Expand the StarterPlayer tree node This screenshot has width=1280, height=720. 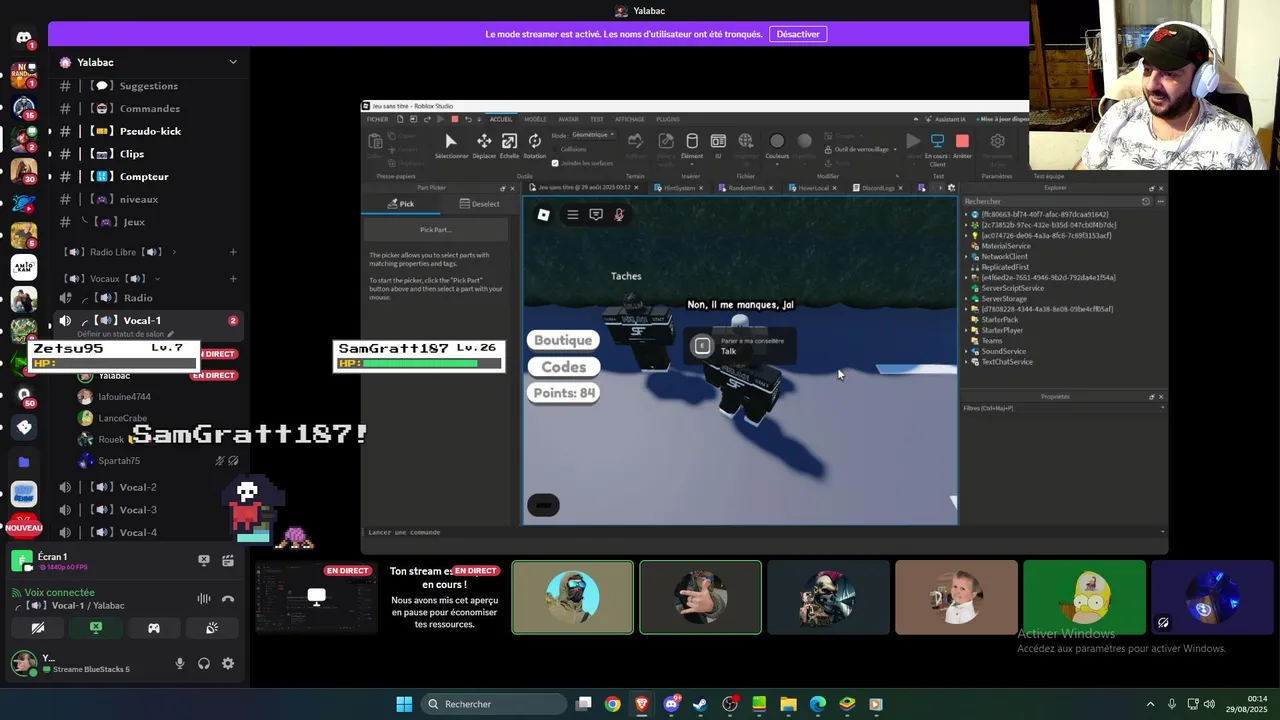coord(968,330)
